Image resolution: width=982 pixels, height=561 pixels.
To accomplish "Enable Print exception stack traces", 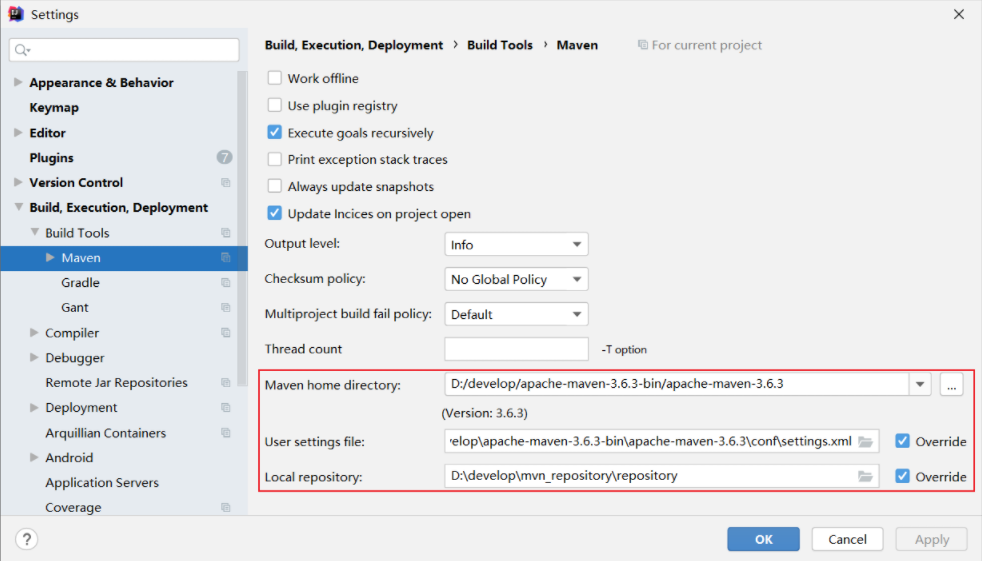I will click(x=274, y=159).
